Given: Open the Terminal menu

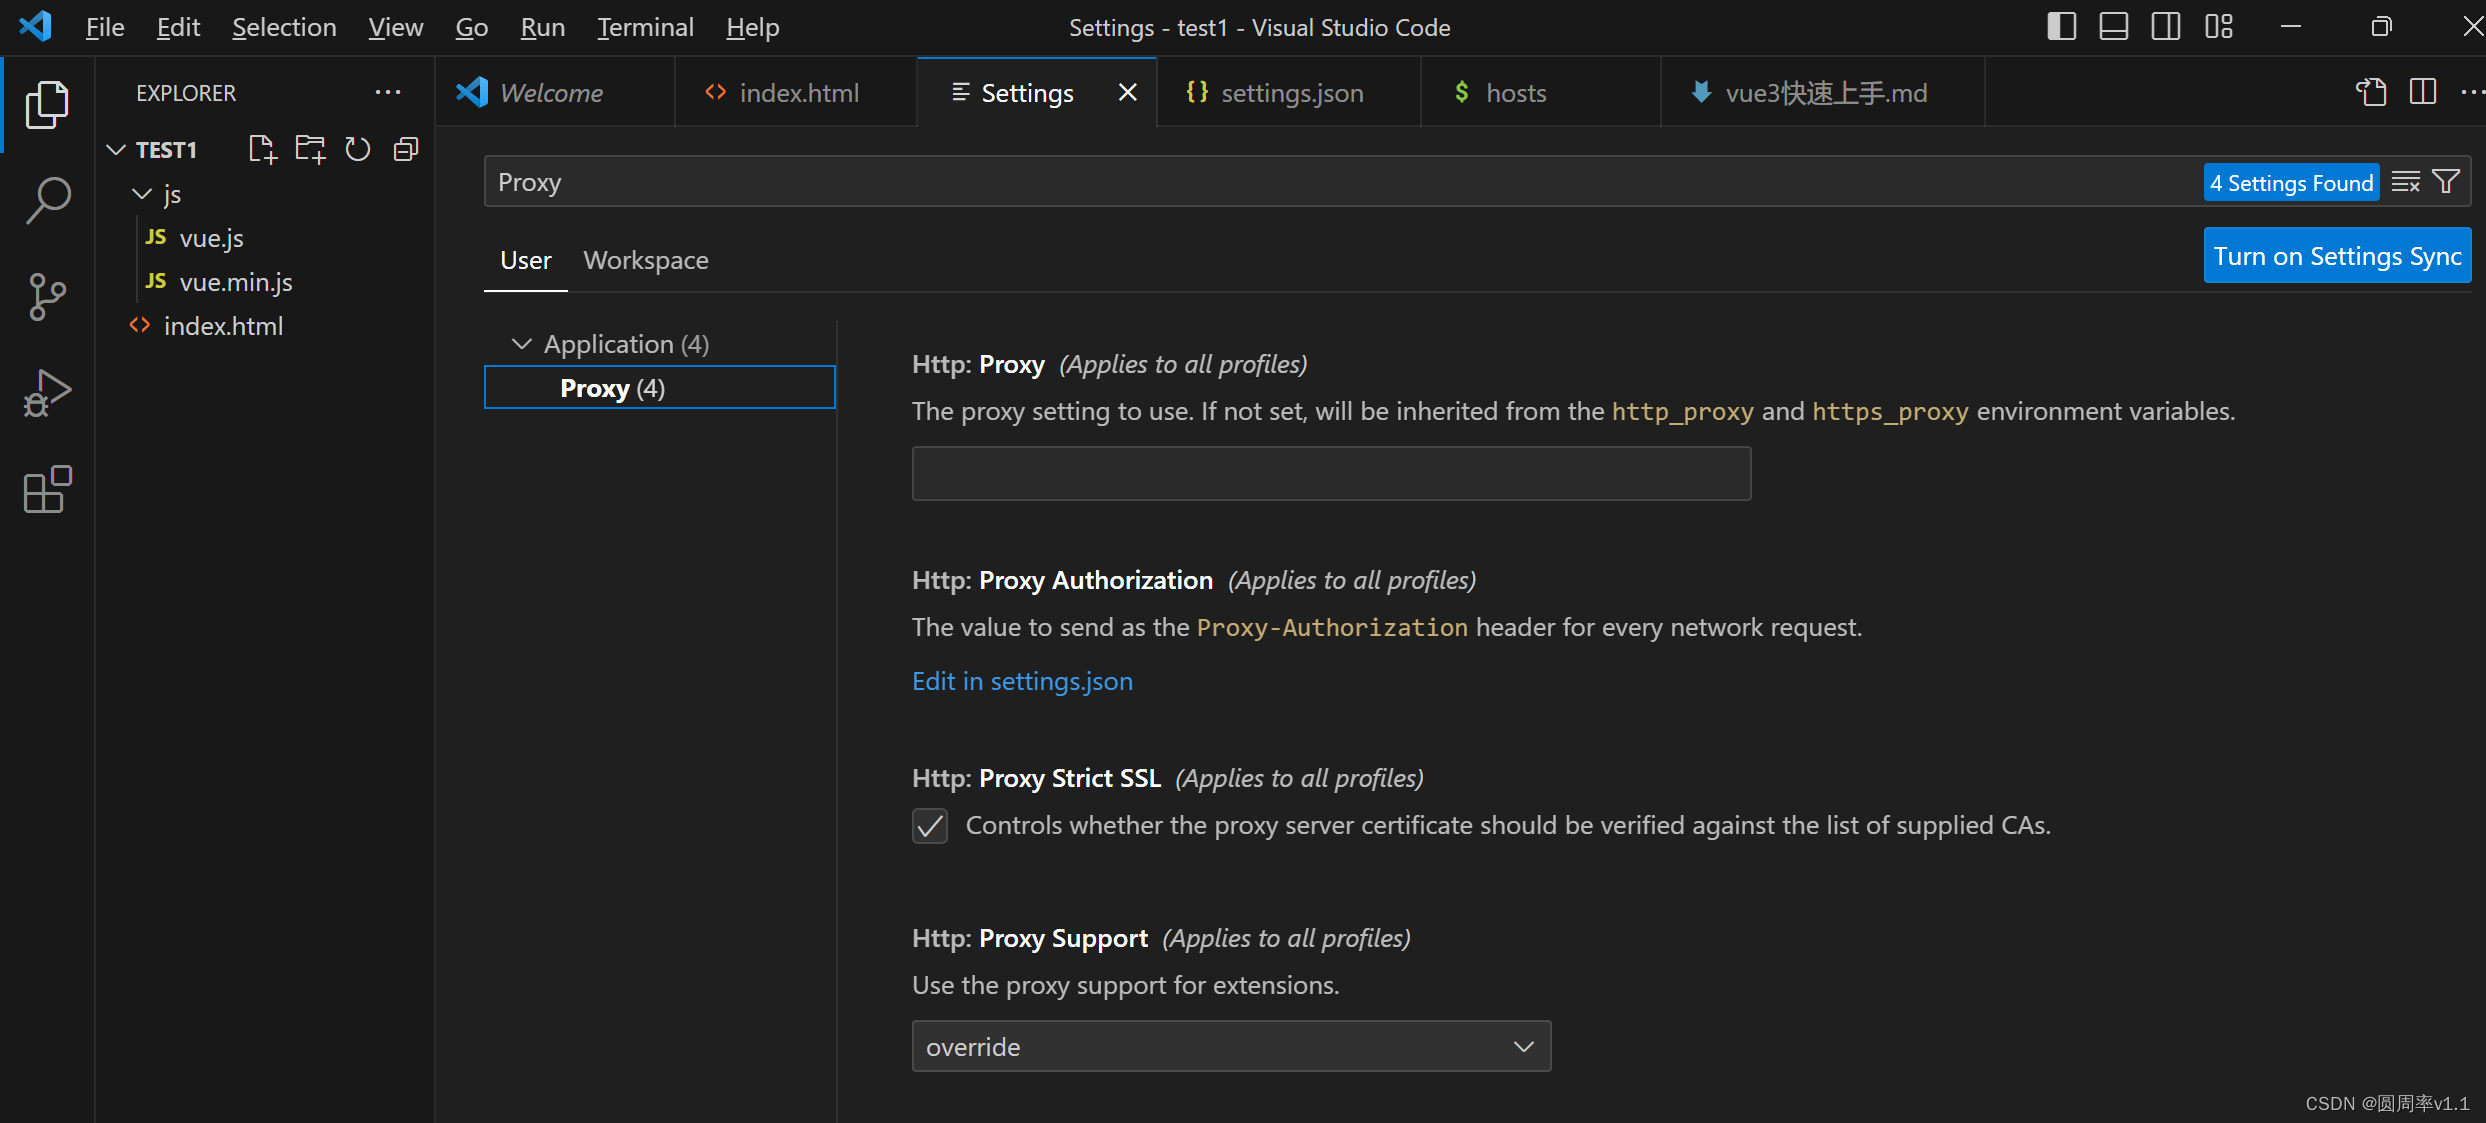Looking at the screenshot, I should [x=645, y=27].
